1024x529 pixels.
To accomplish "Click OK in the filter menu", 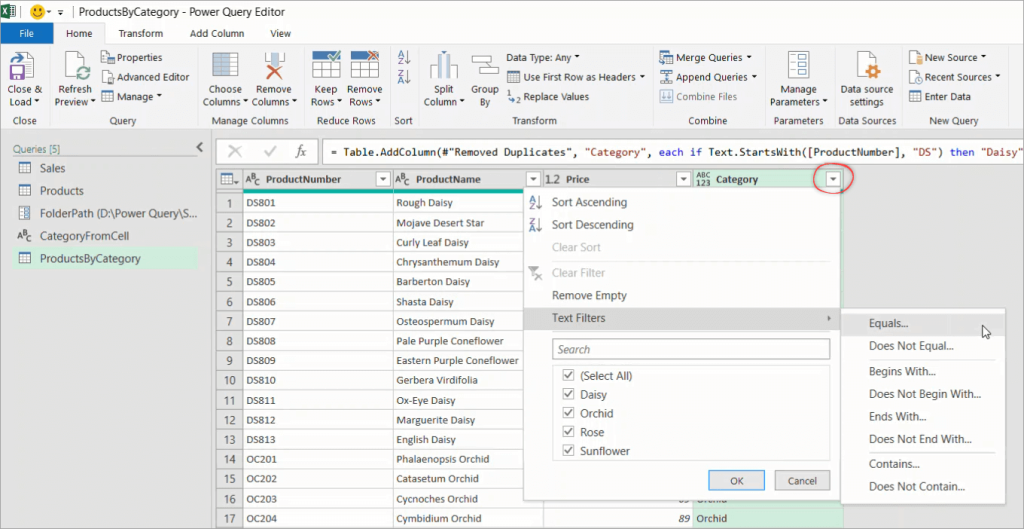I will pyautogui.click(x=737, y=481).
